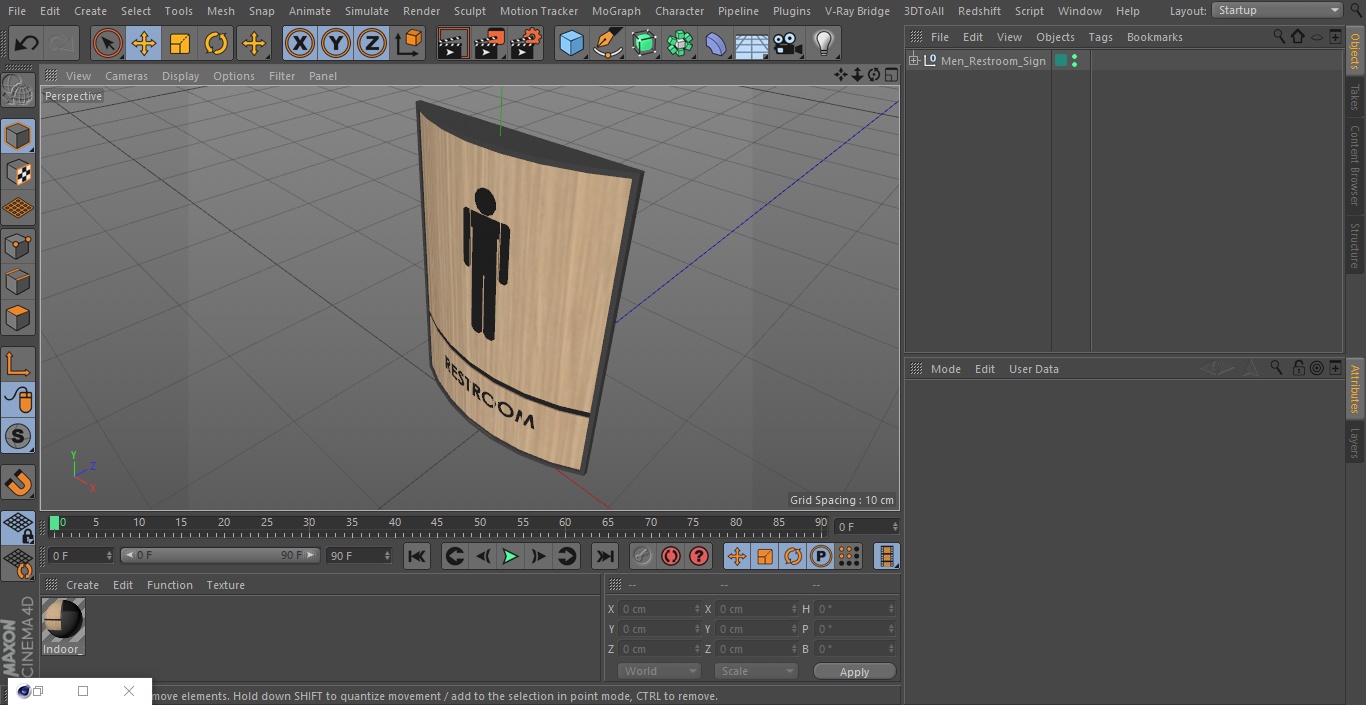
Task: Add a Cube primitive object
Action: tap(571, 44)
